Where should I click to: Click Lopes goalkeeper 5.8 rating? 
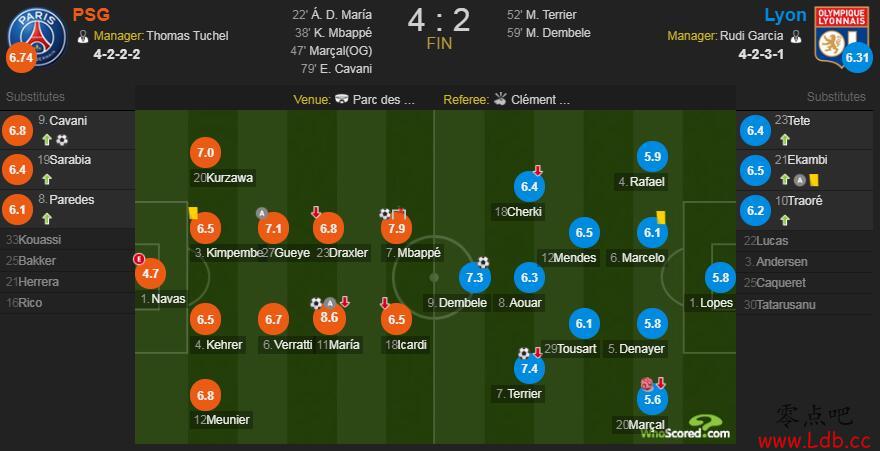(721, 278)
